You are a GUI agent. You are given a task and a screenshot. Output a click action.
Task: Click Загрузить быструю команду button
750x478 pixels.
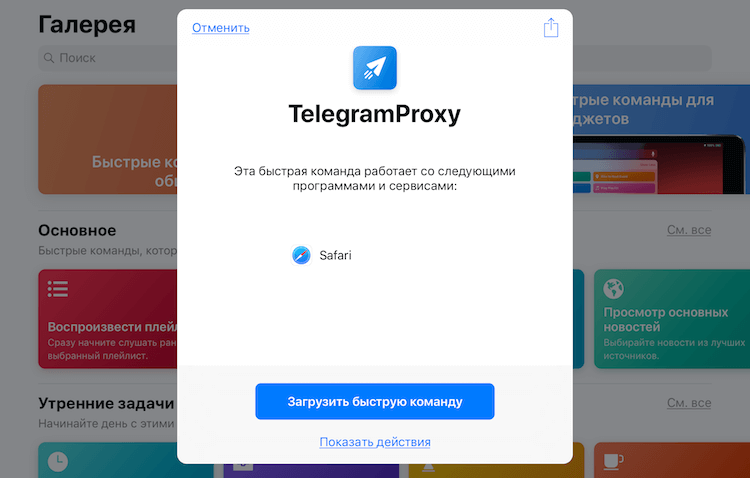(375, 401)
